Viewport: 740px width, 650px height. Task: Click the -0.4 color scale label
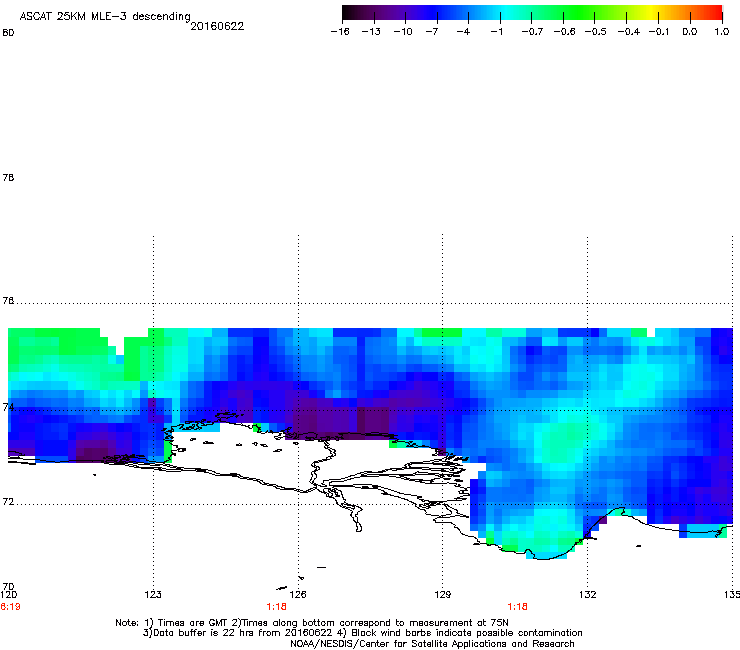tap(629, 32)
